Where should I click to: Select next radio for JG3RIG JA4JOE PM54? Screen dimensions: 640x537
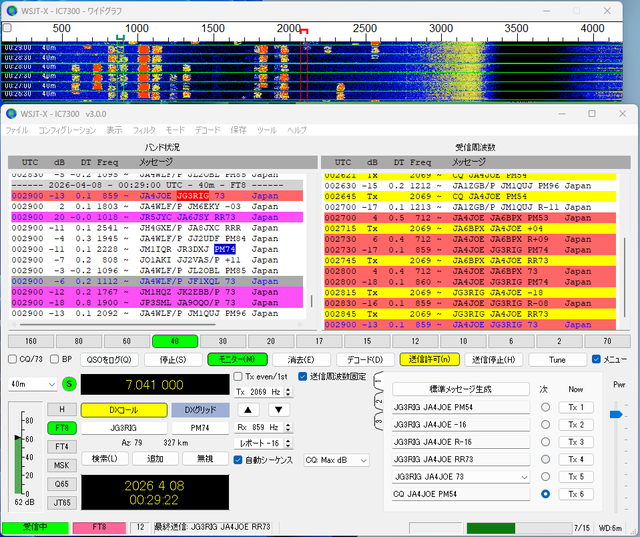pyautogui.click(x=545, y=407)
